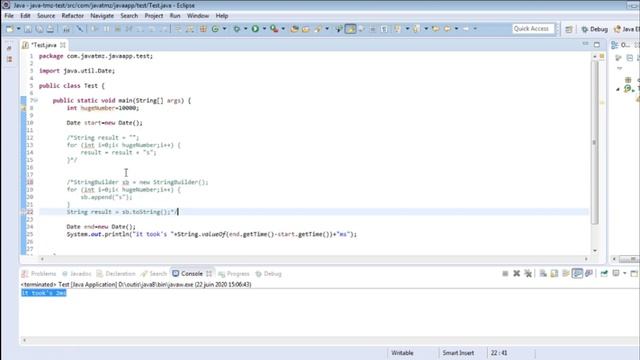Run the program with green Run icon
Viewport: 640px width, 360px height.
tap(255, 29)
